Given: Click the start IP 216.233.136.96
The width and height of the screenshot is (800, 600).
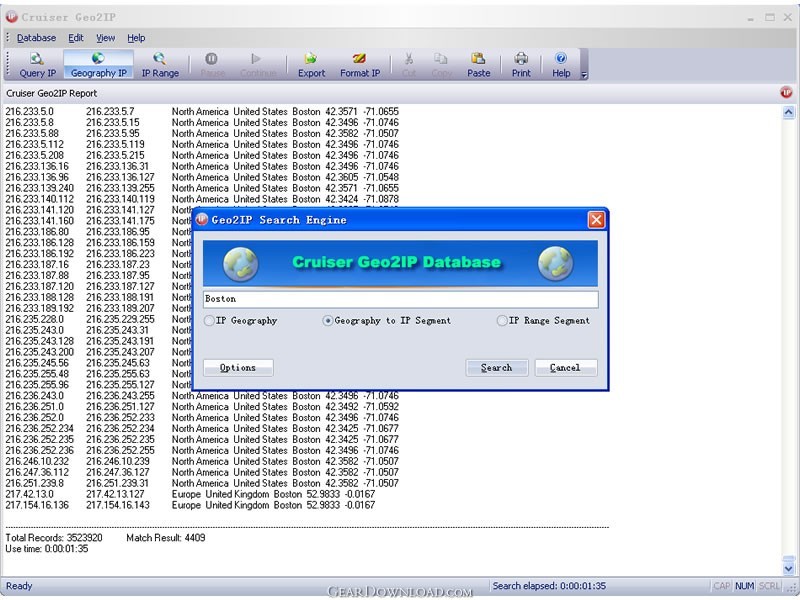Looking at the screenshot, I should click(x=37, y=177).
